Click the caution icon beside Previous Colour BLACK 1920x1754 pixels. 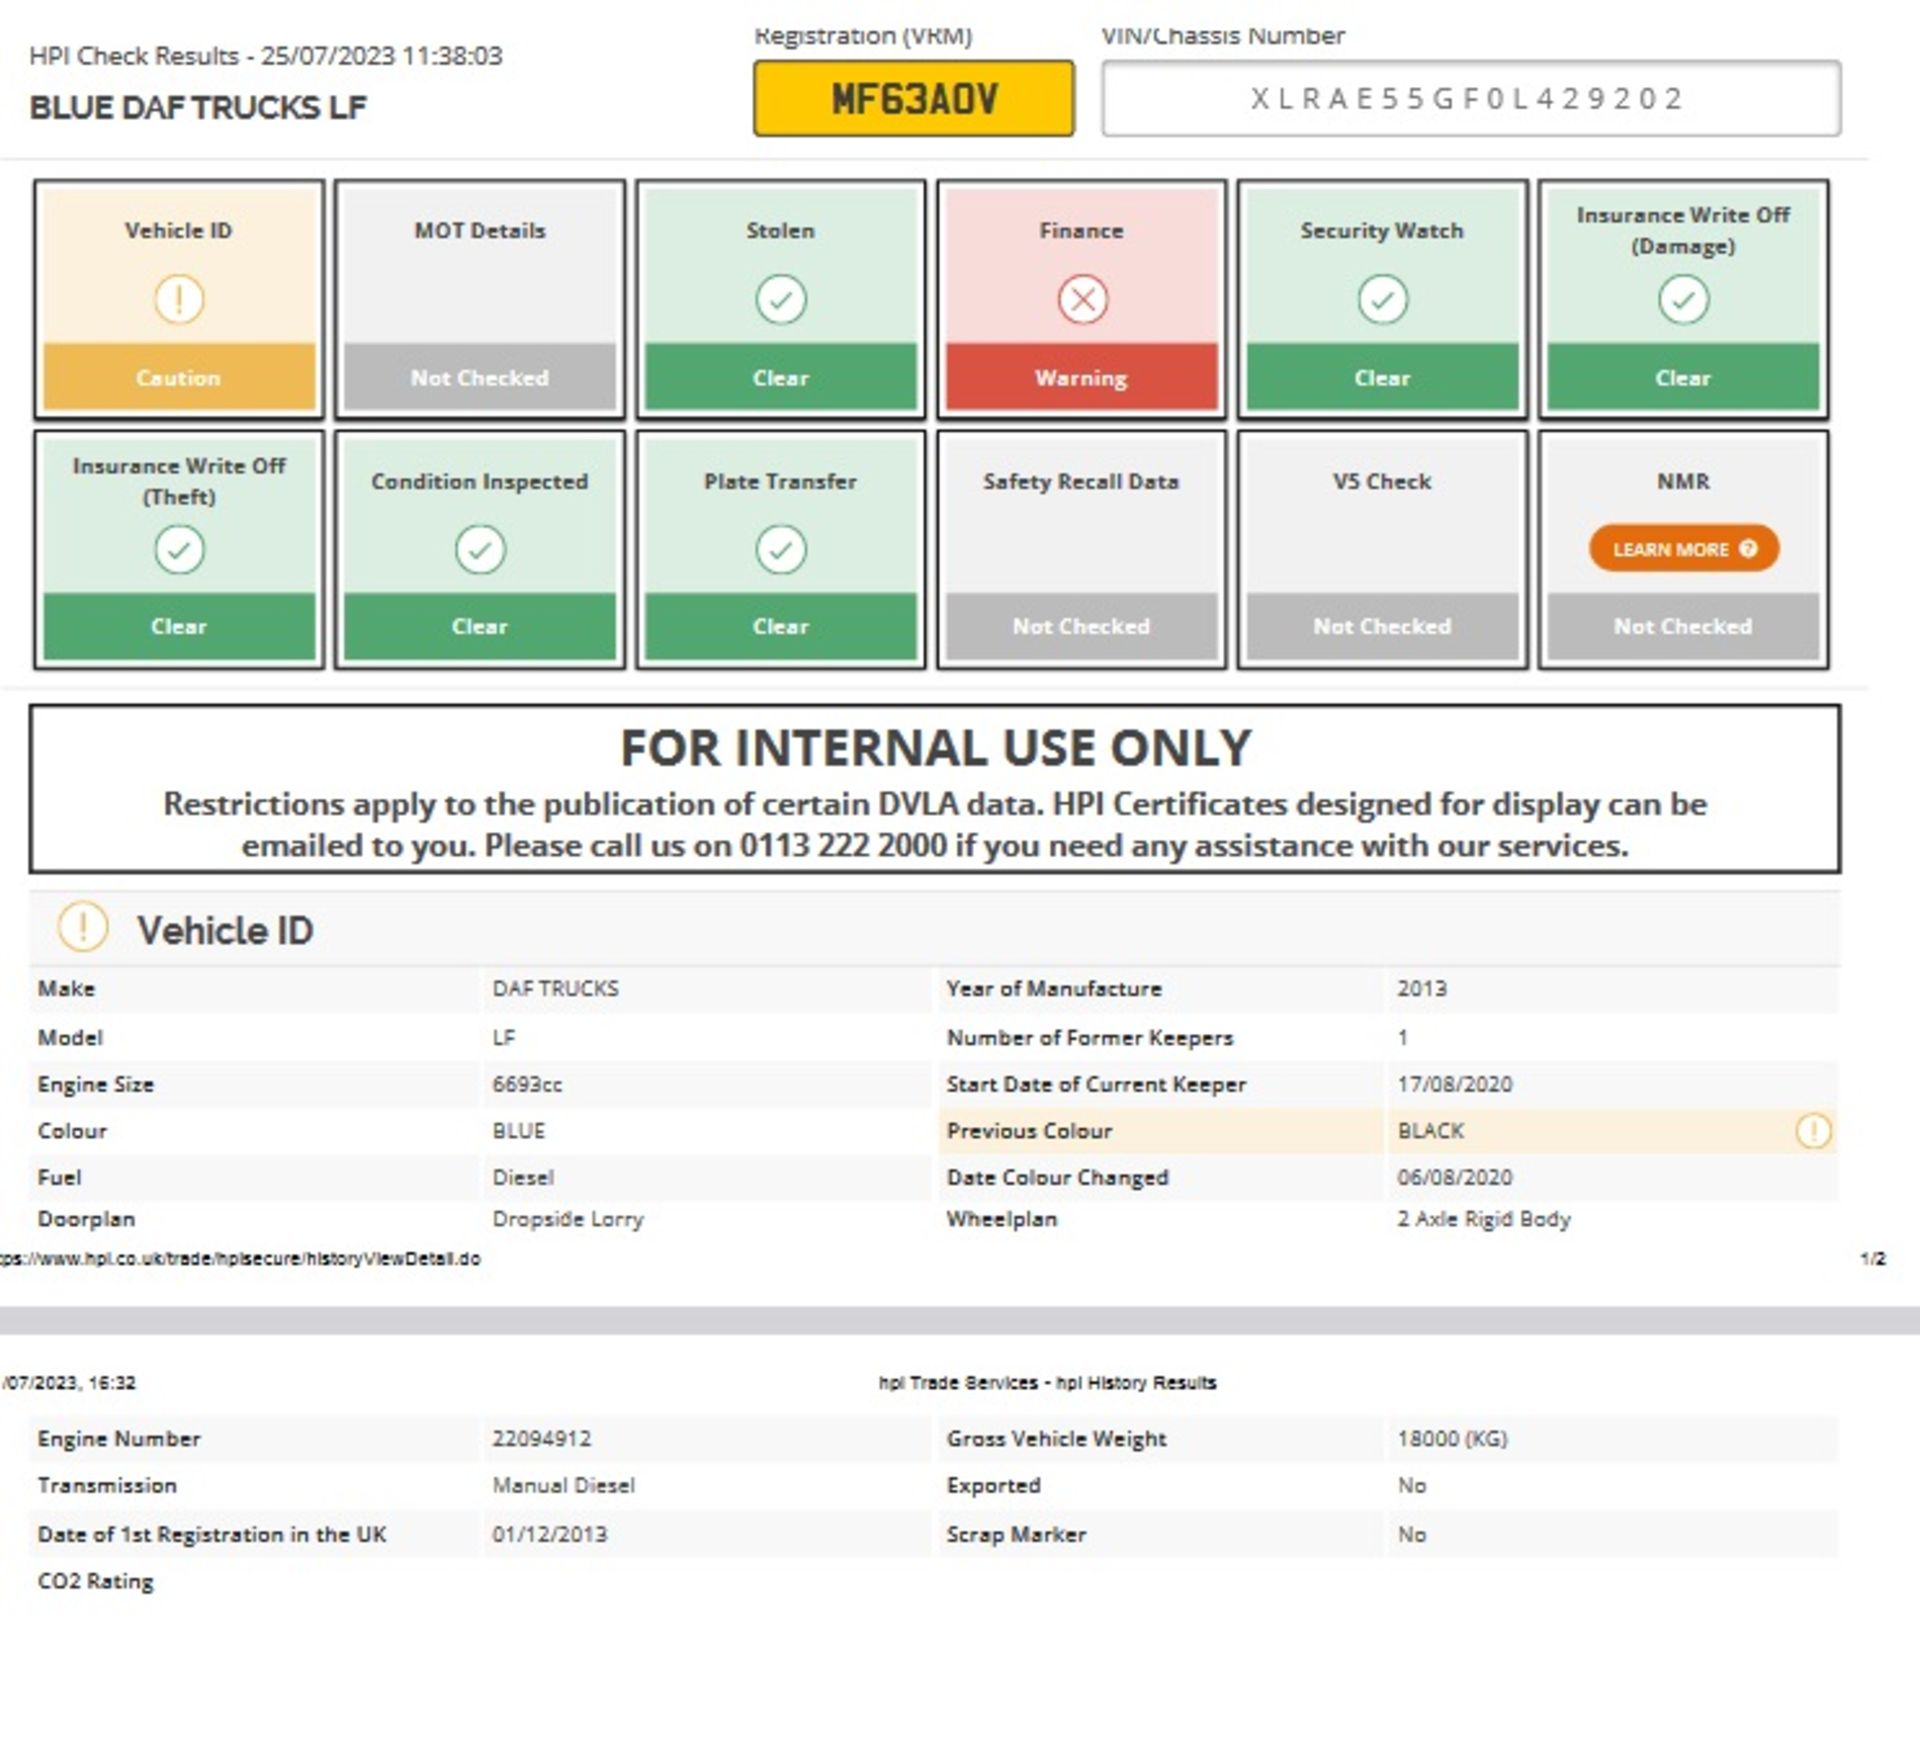[x=1813, y=1131]
